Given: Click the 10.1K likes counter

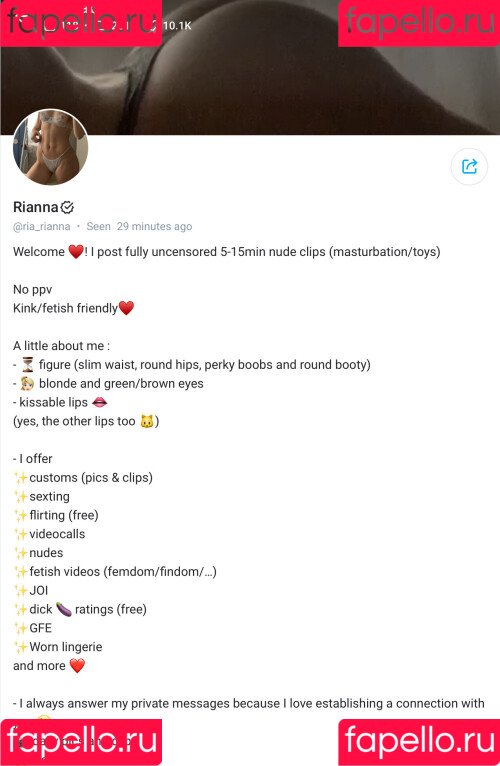Looking at the screenshot, I should (x=176, y=25).
